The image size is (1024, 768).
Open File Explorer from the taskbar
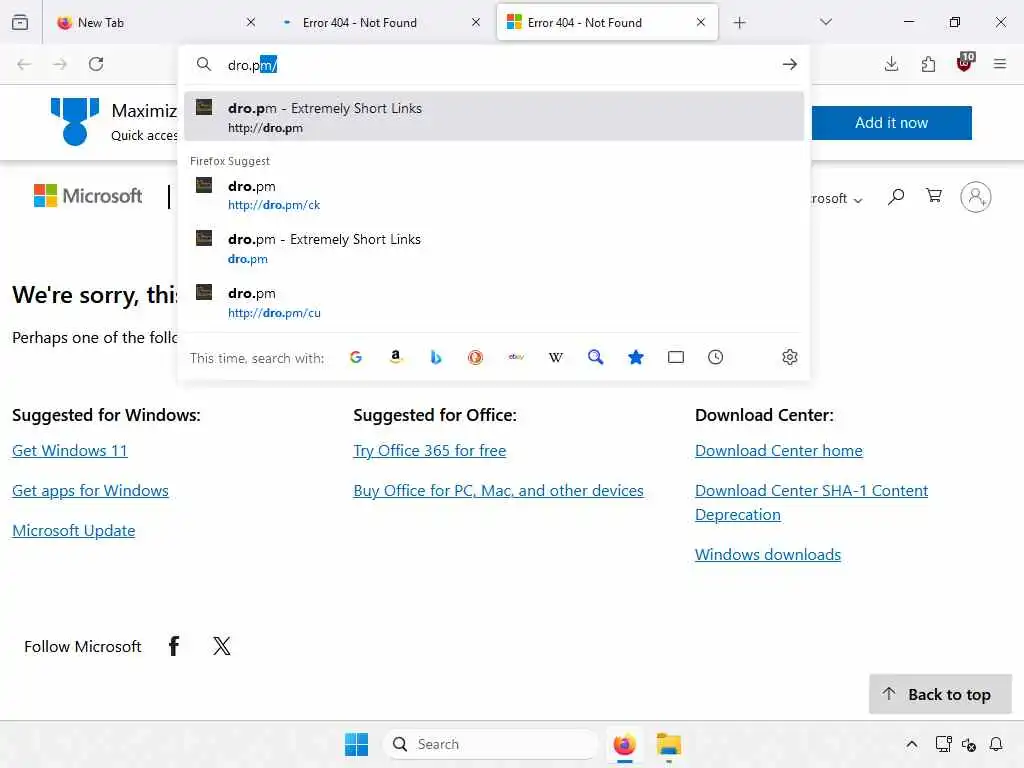669,744
